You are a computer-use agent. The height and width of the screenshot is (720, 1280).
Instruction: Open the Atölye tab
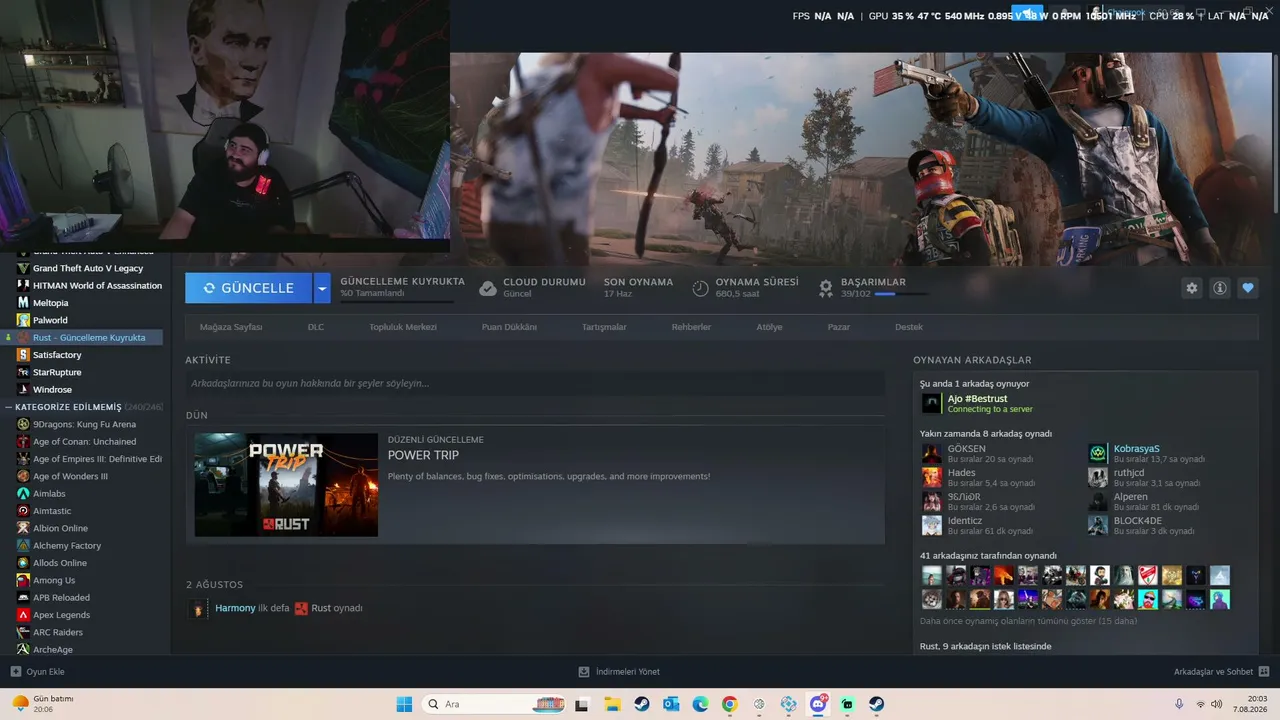pyautogui.click(x=769, y=327)
